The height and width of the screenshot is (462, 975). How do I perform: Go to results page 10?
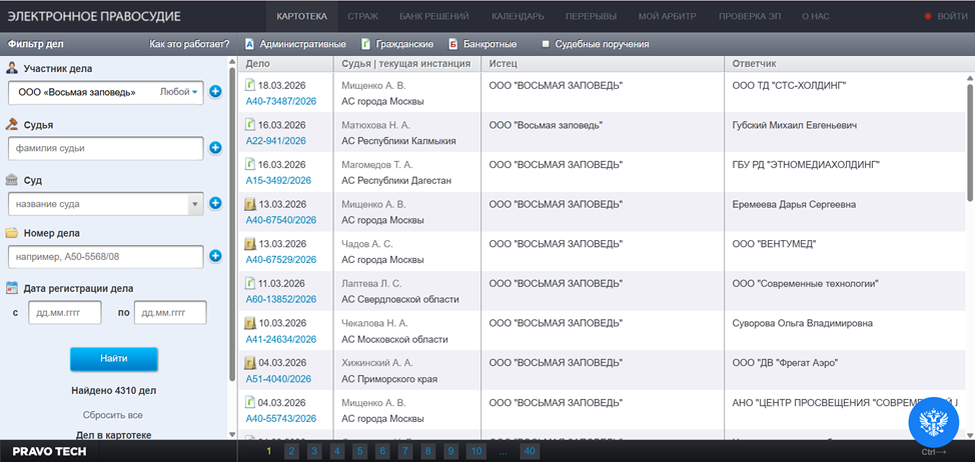tap(475, 451)
